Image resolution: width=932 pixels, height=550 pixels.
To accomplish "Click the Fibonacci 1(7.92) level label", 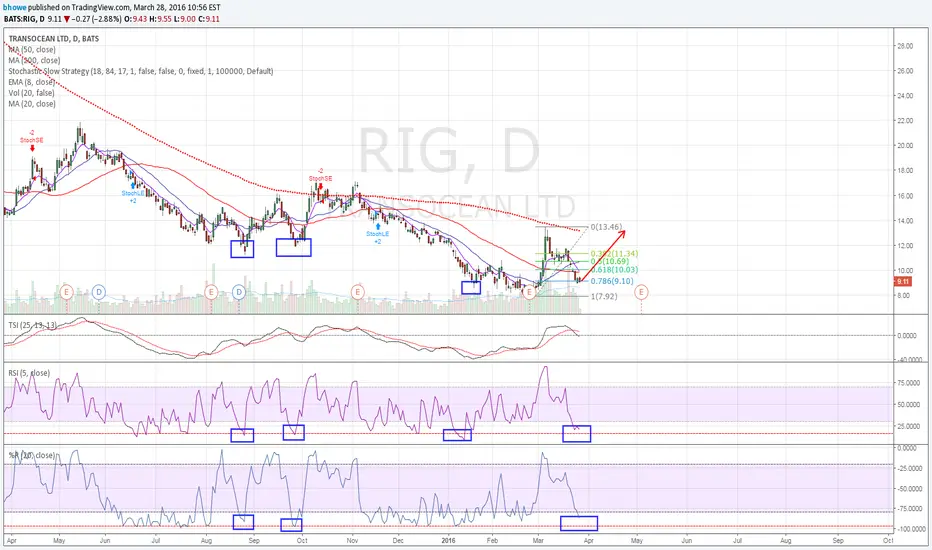I will (x=604, y=296).
